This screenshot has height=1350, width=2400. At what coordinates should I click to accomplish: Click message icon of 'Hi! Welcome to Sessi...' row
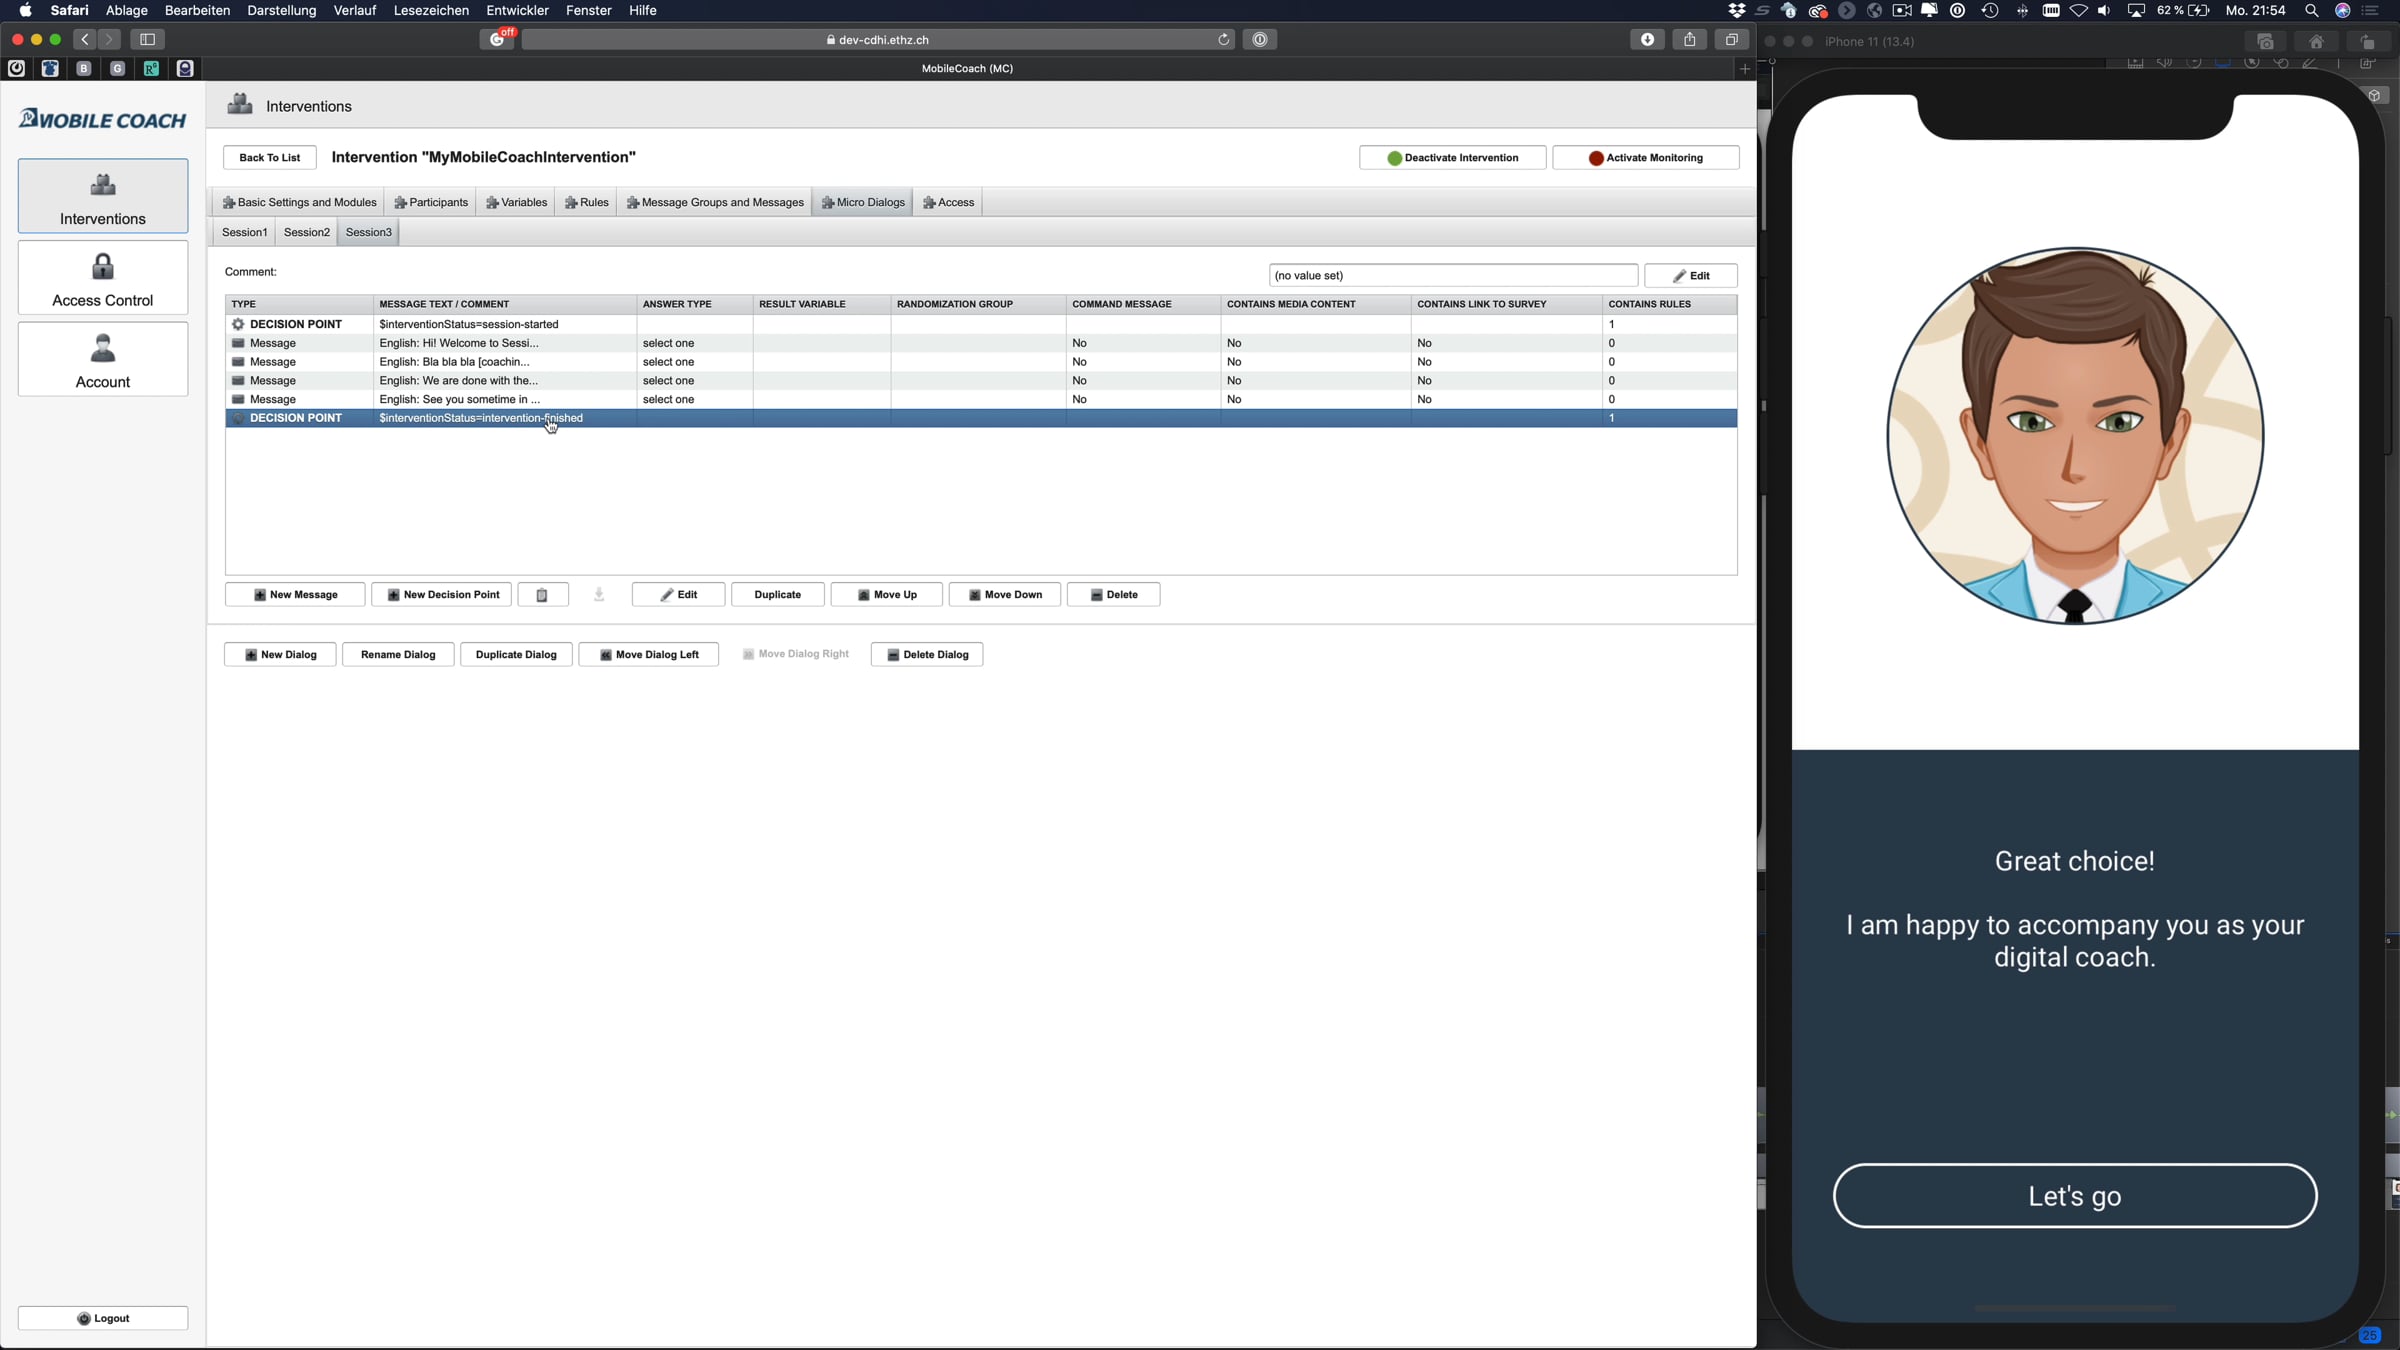(238, 343)
